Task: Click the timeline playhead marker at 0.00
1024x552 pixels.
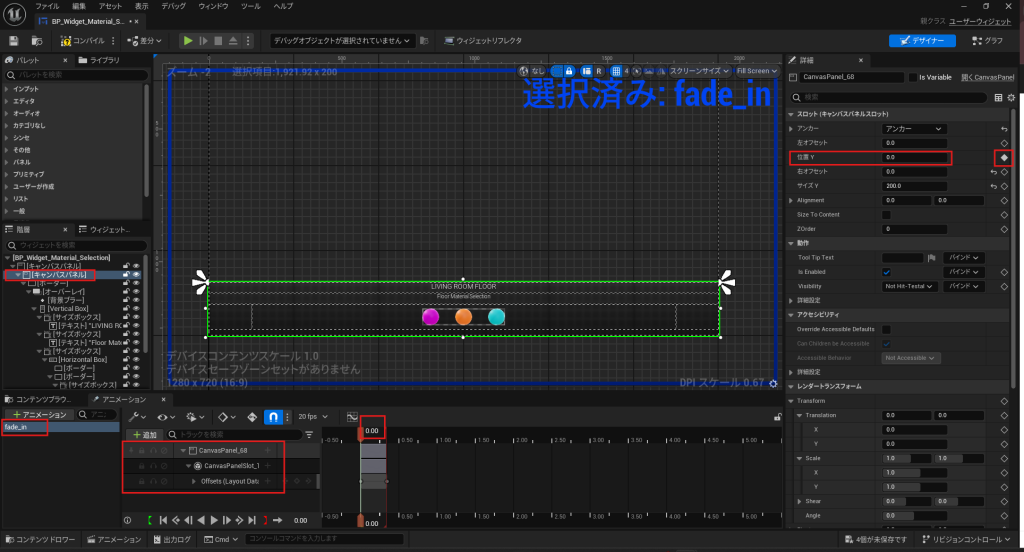Action: [361, 433]
